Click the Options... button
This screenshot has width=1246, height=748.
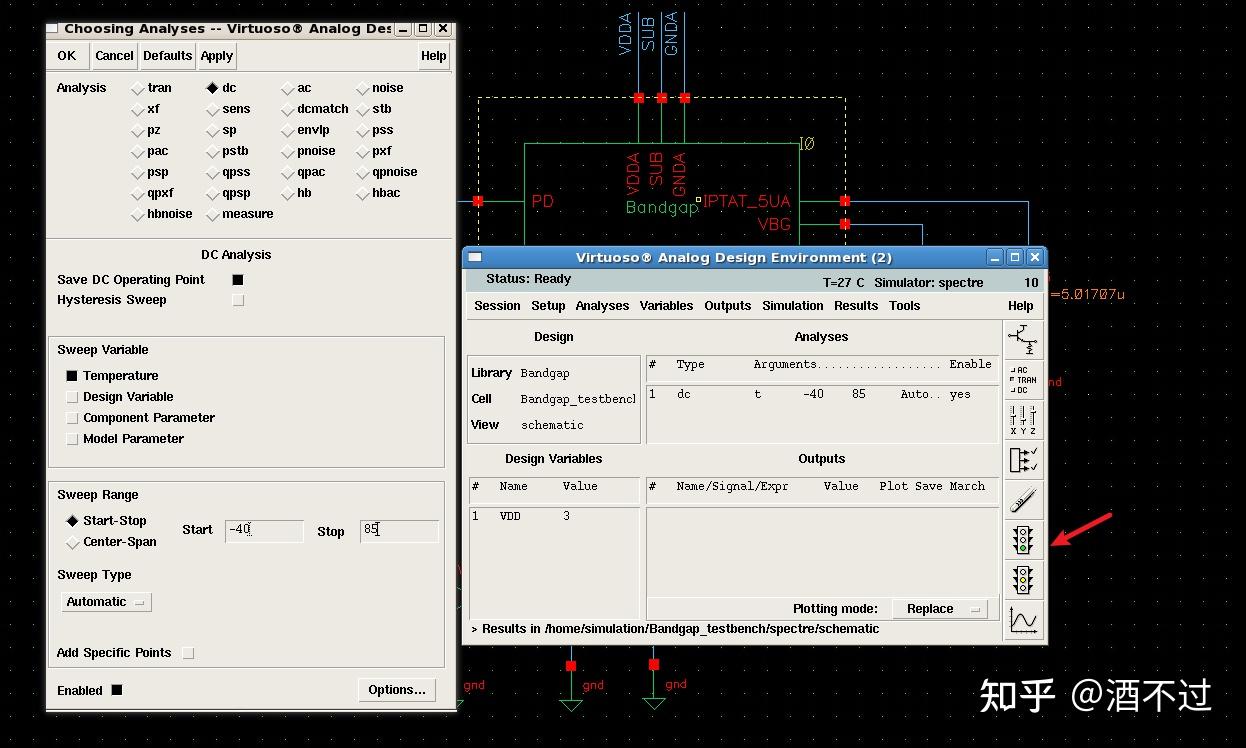396,690
